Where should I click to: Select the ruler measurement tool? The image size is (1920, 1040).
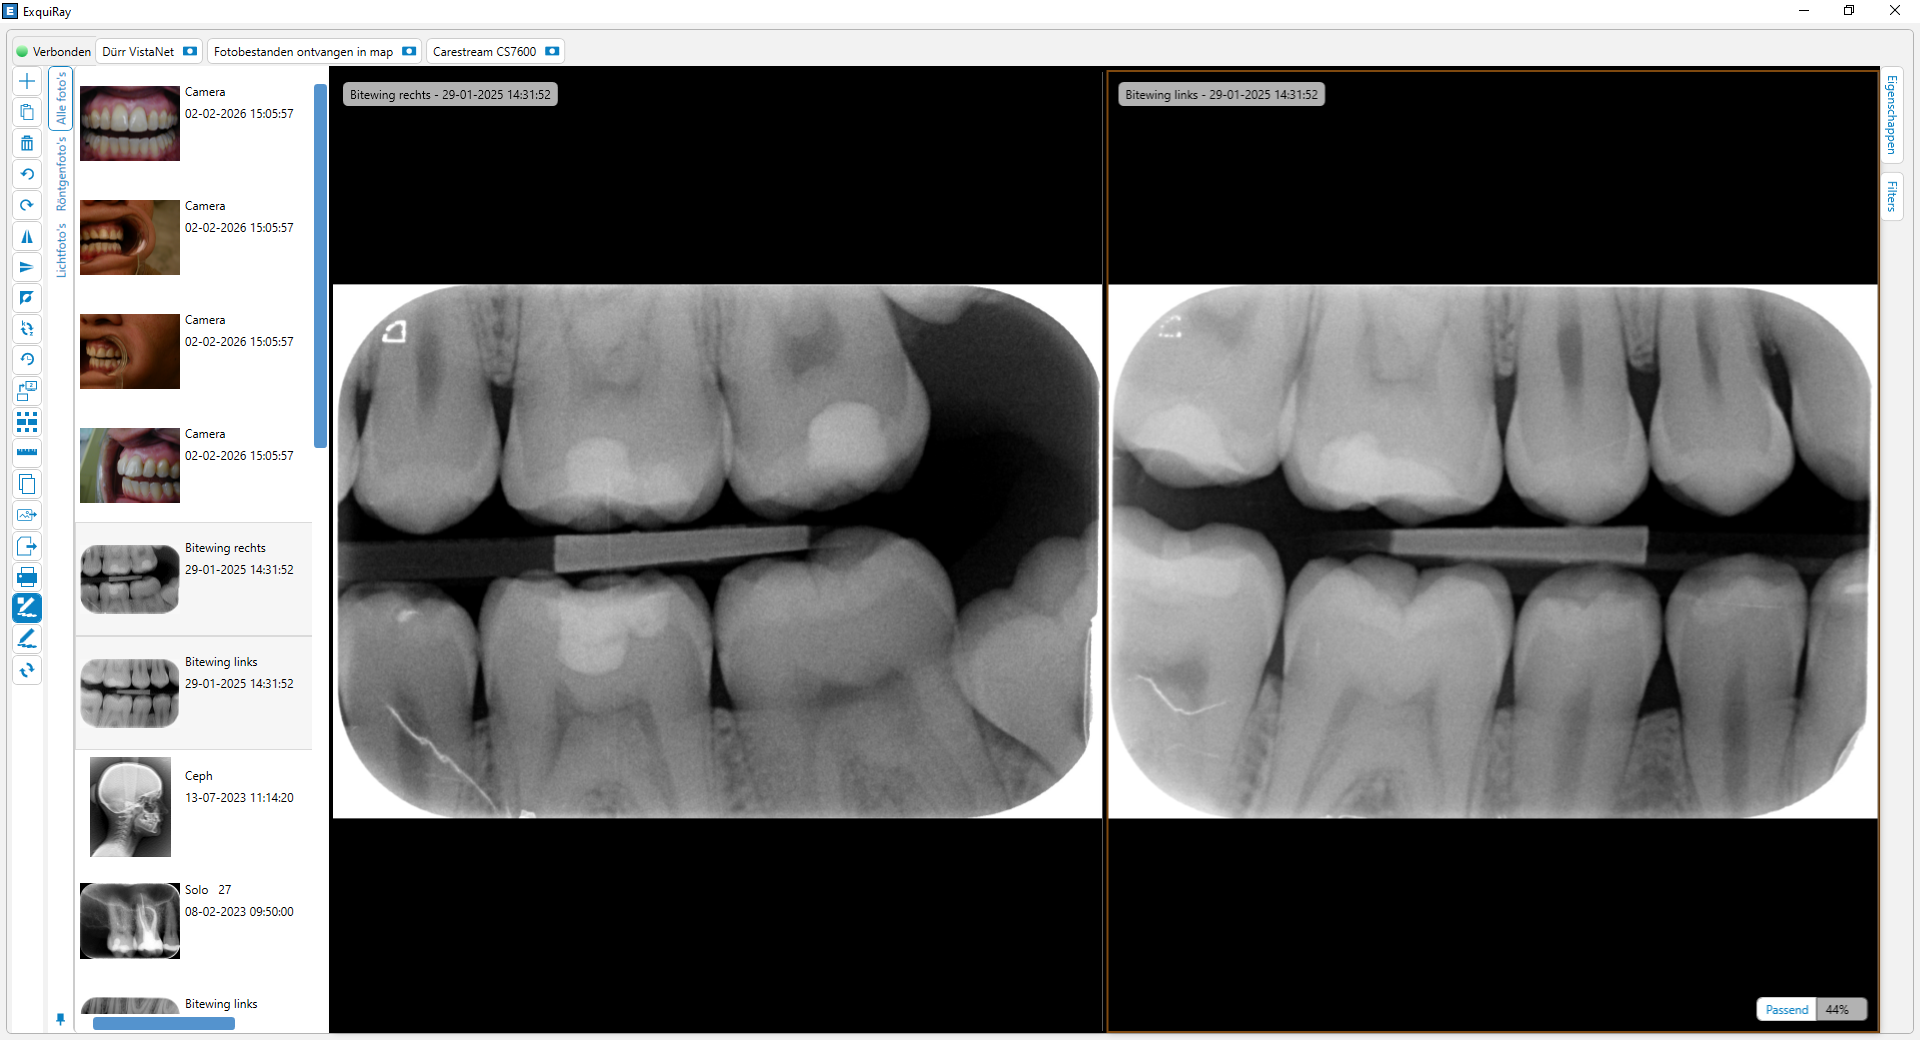(27, 453)
